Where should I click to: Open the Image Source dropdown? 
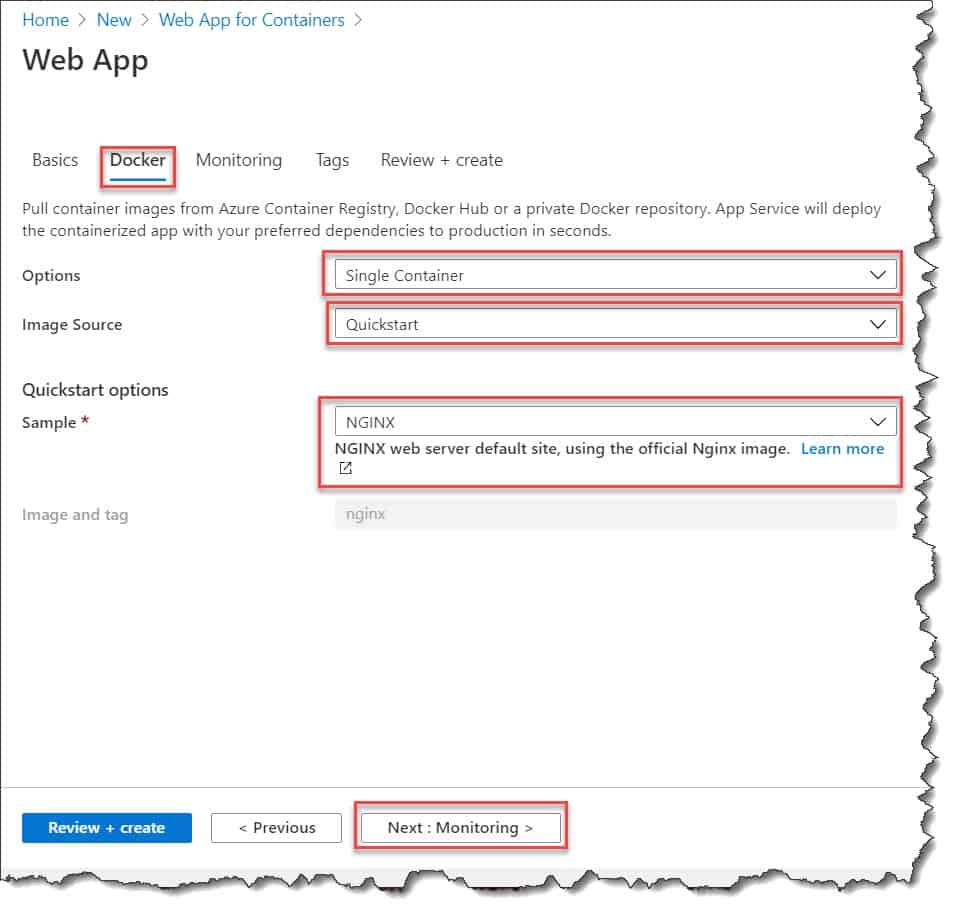(614, 324)
